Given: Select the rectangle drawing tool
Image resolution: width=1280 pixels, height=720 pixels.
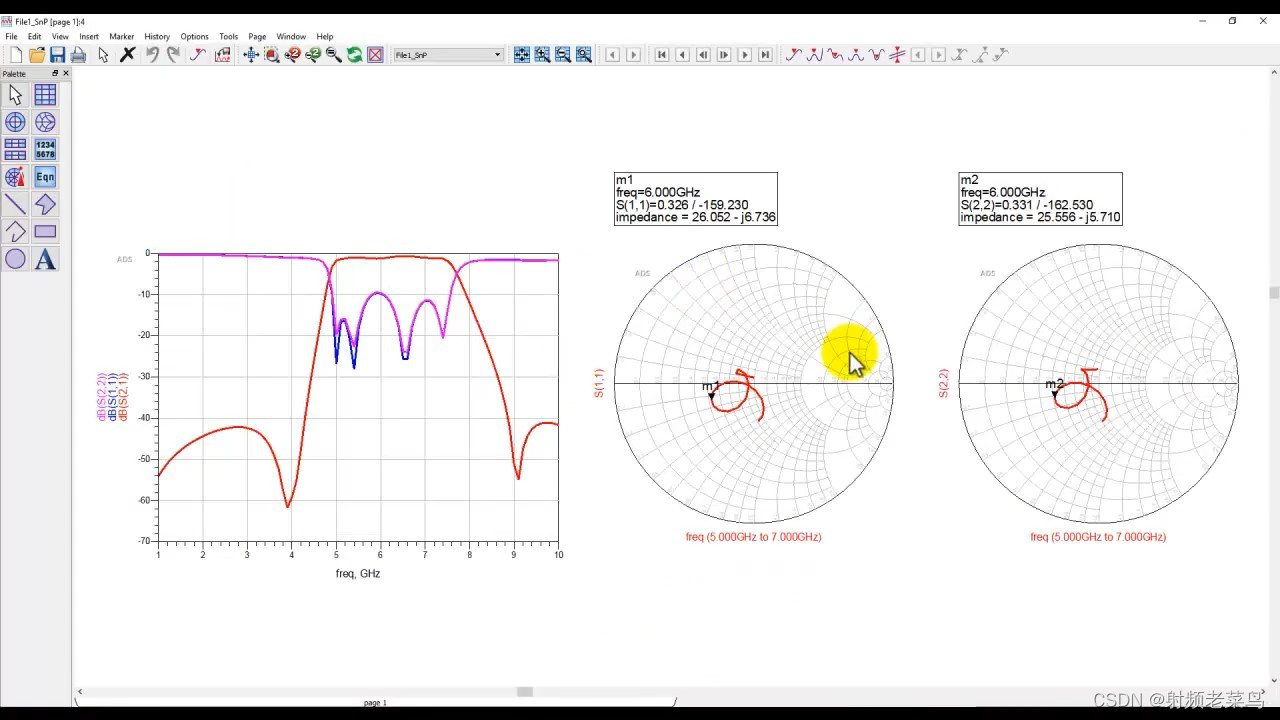Looking at the screenshot, I should pyautogui.click(x=45, y=231).
